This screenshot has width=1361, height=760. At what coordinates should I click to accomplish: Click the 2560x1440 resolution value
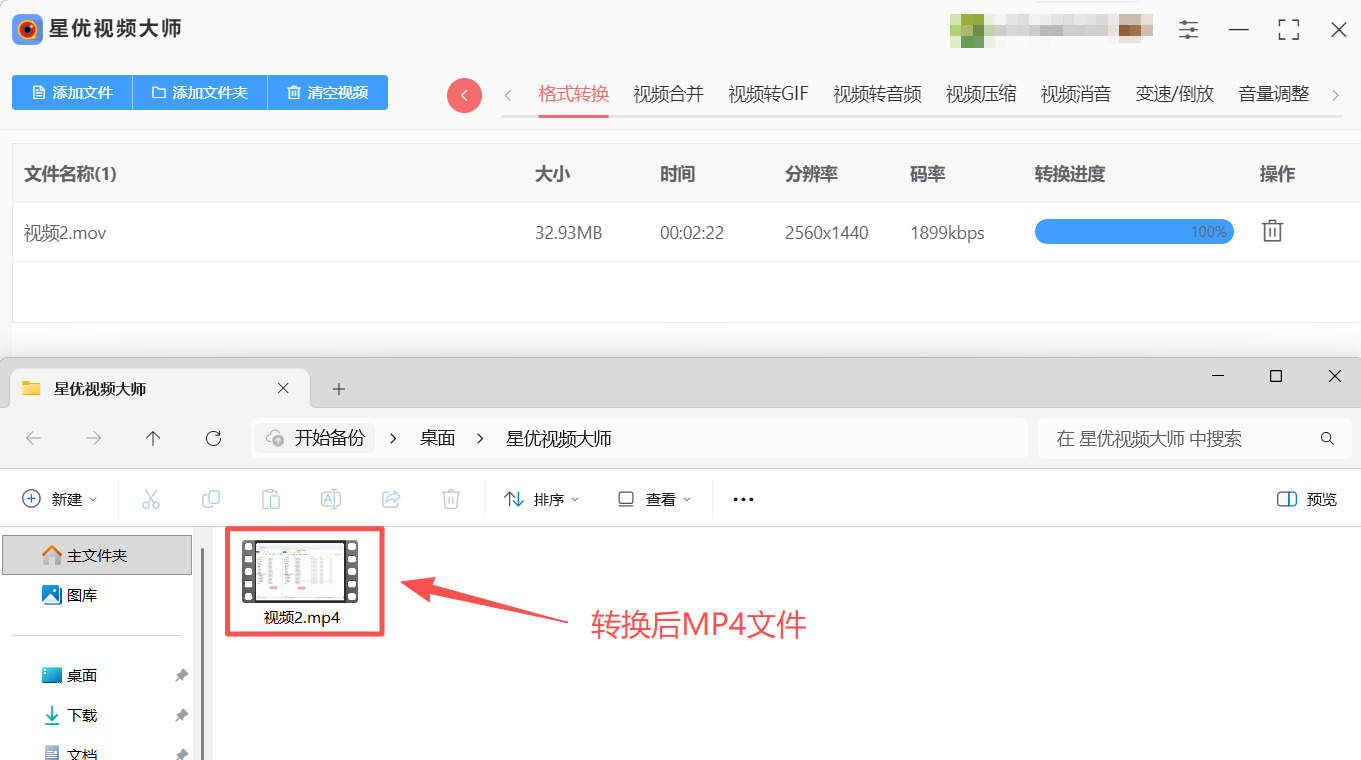pos(827,233)
